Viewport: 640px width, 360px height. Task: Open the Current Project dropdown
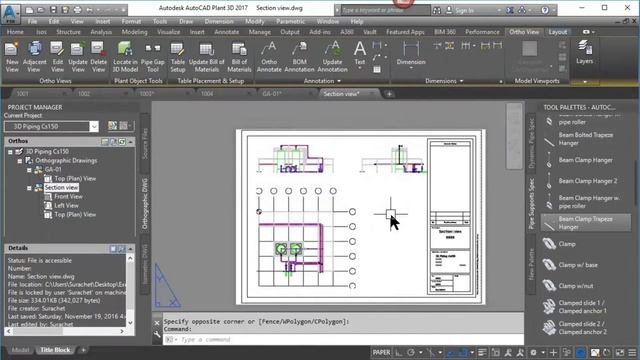pyautogui.click(x=94, y=127)
